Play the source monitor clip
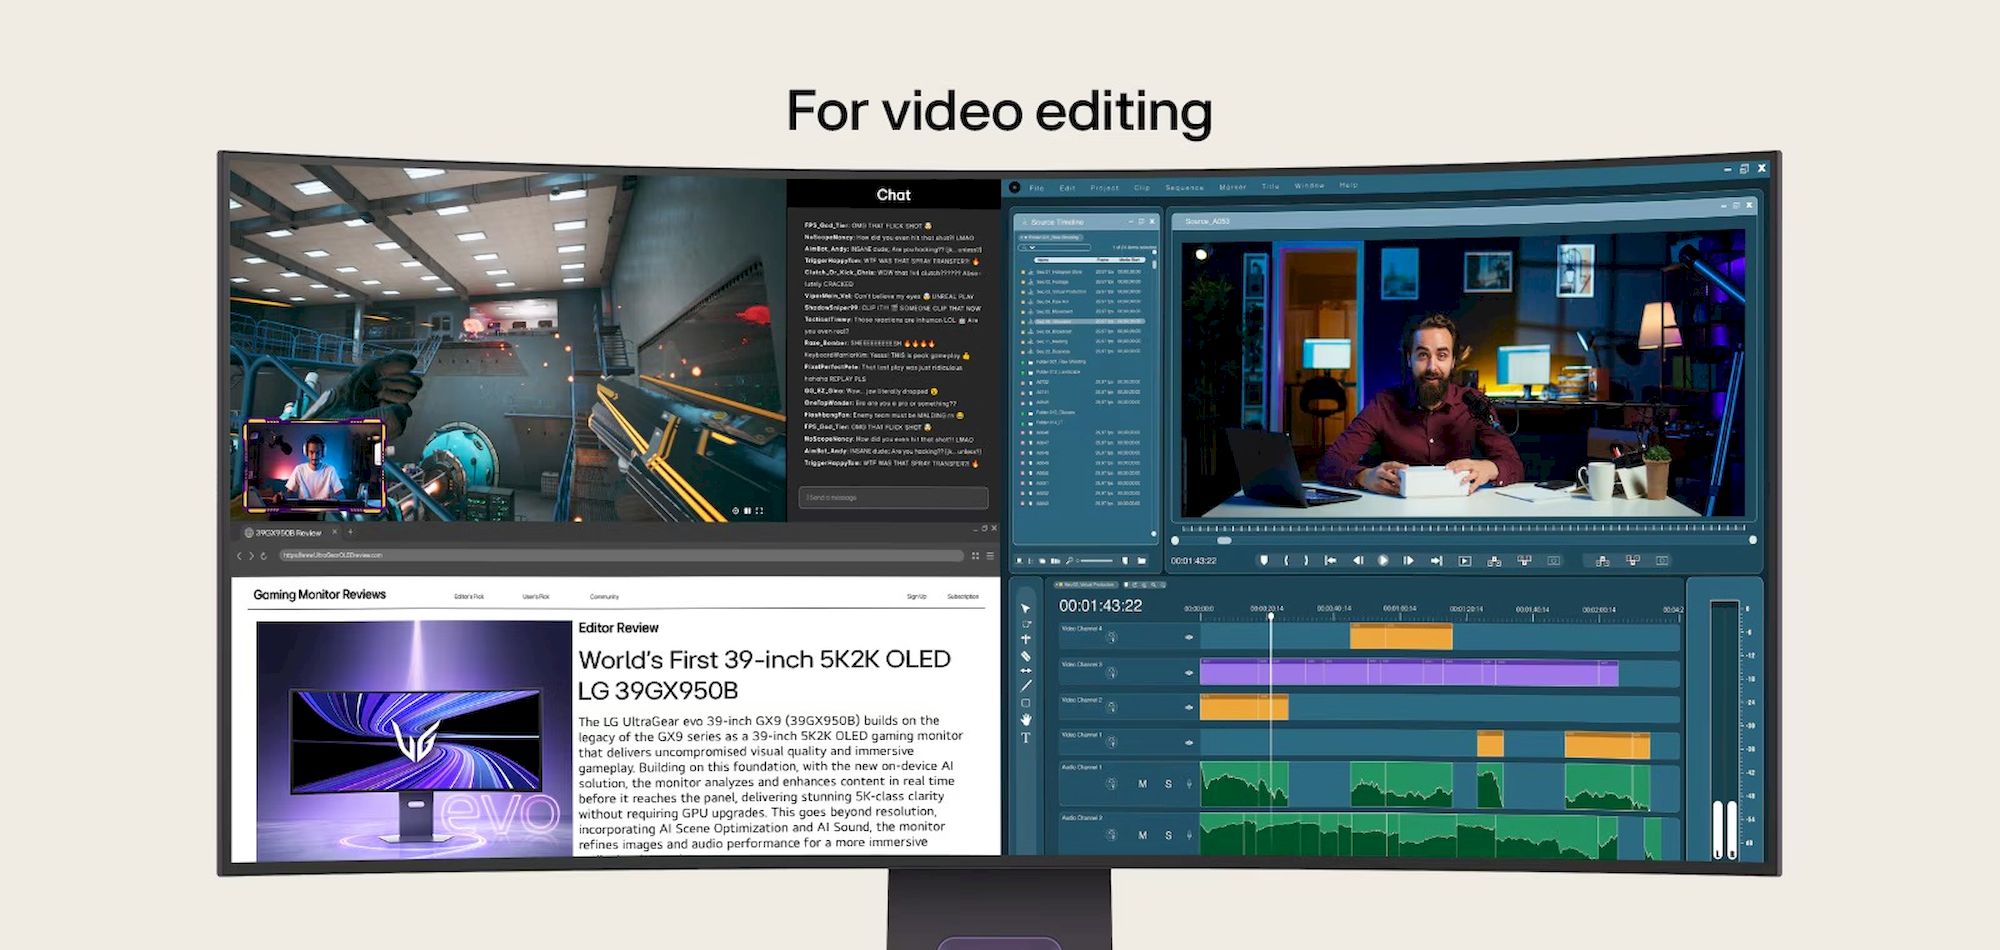2000x950 pixels. pos(1382,561)
